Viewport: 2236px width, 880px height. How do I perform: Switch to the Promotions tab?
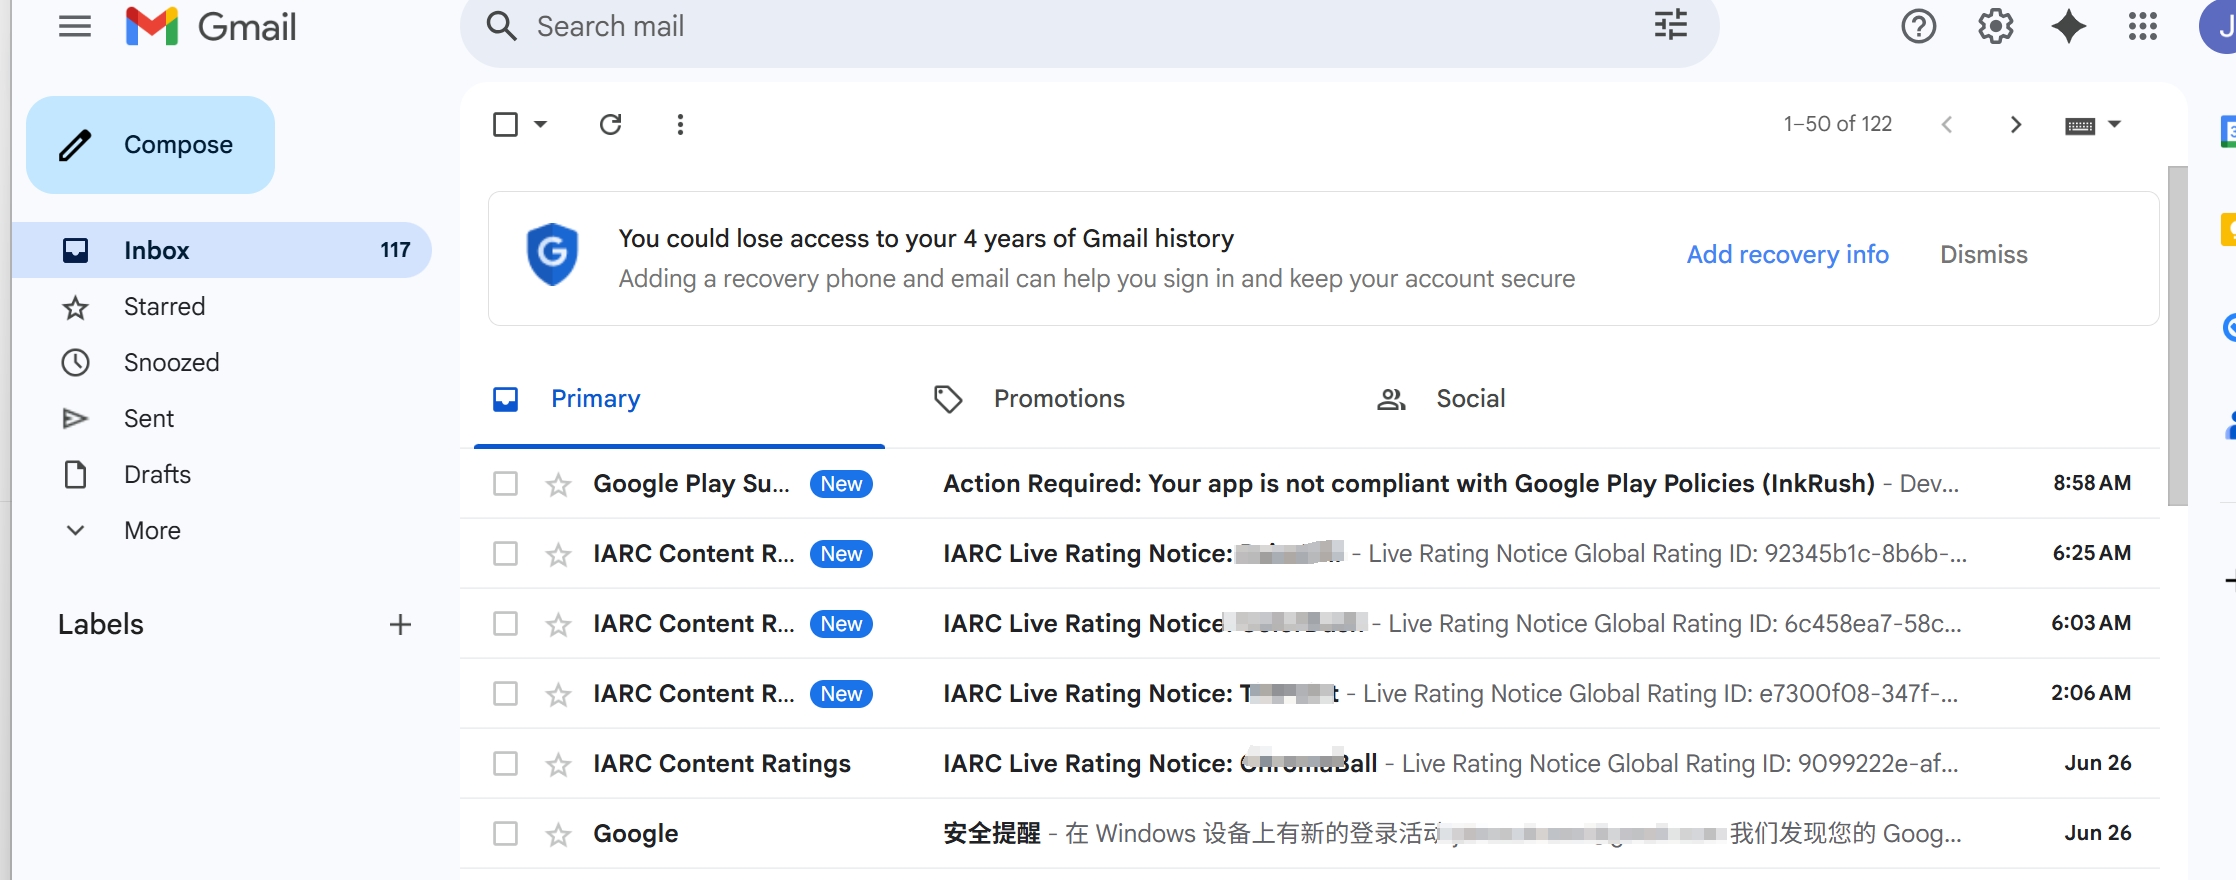(1058, 399)
